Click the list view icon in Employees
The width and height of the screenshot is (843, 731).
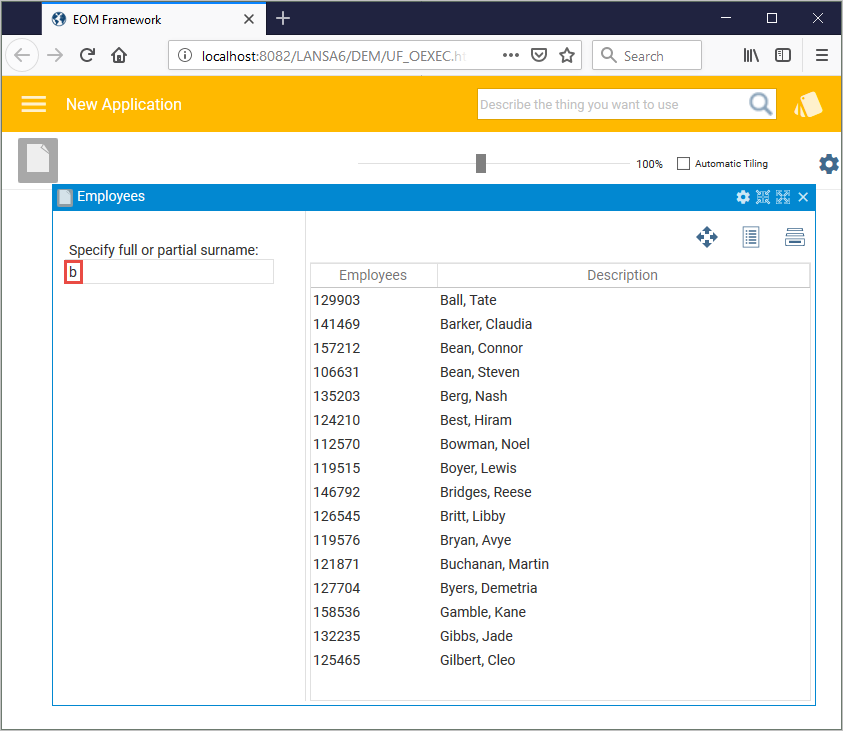coord(751,237)
